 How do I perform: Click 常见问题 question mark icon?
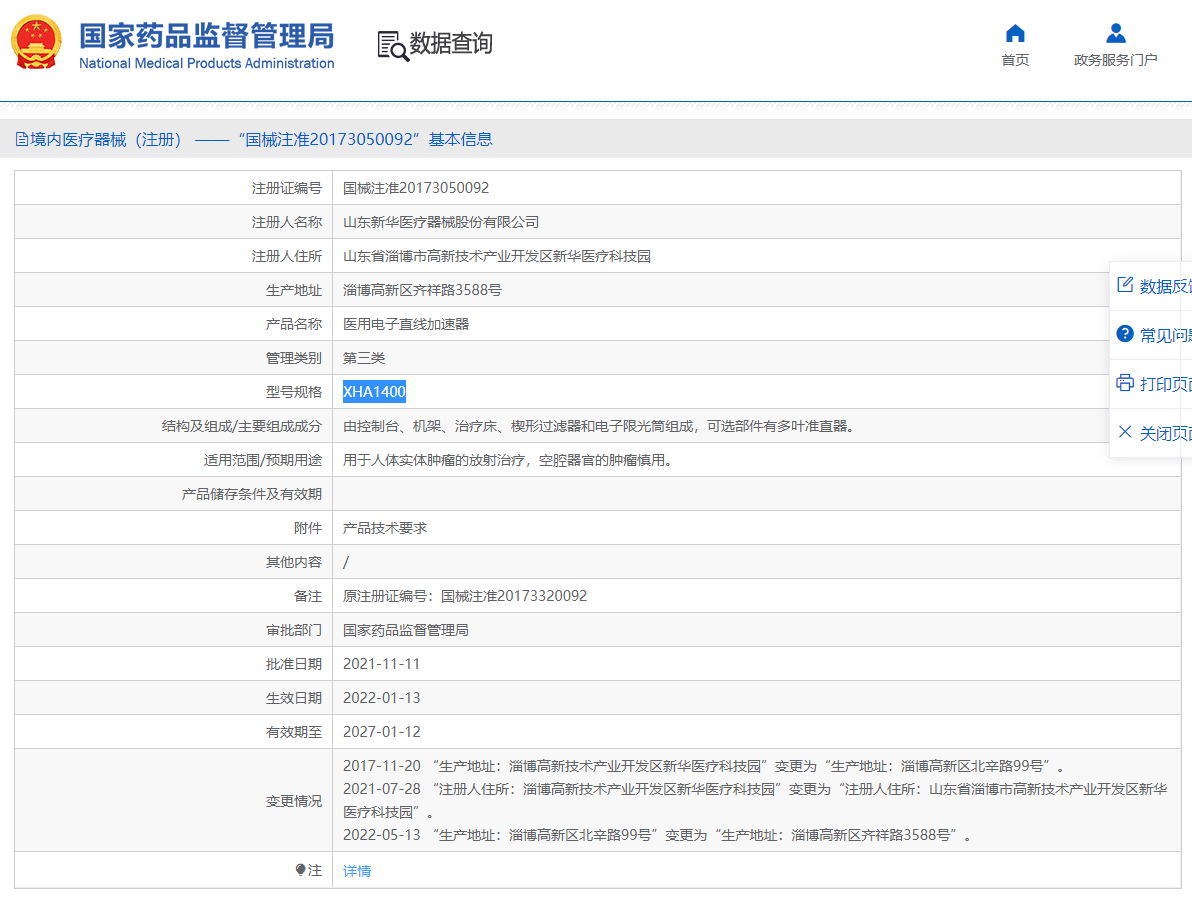(1125, 334)
